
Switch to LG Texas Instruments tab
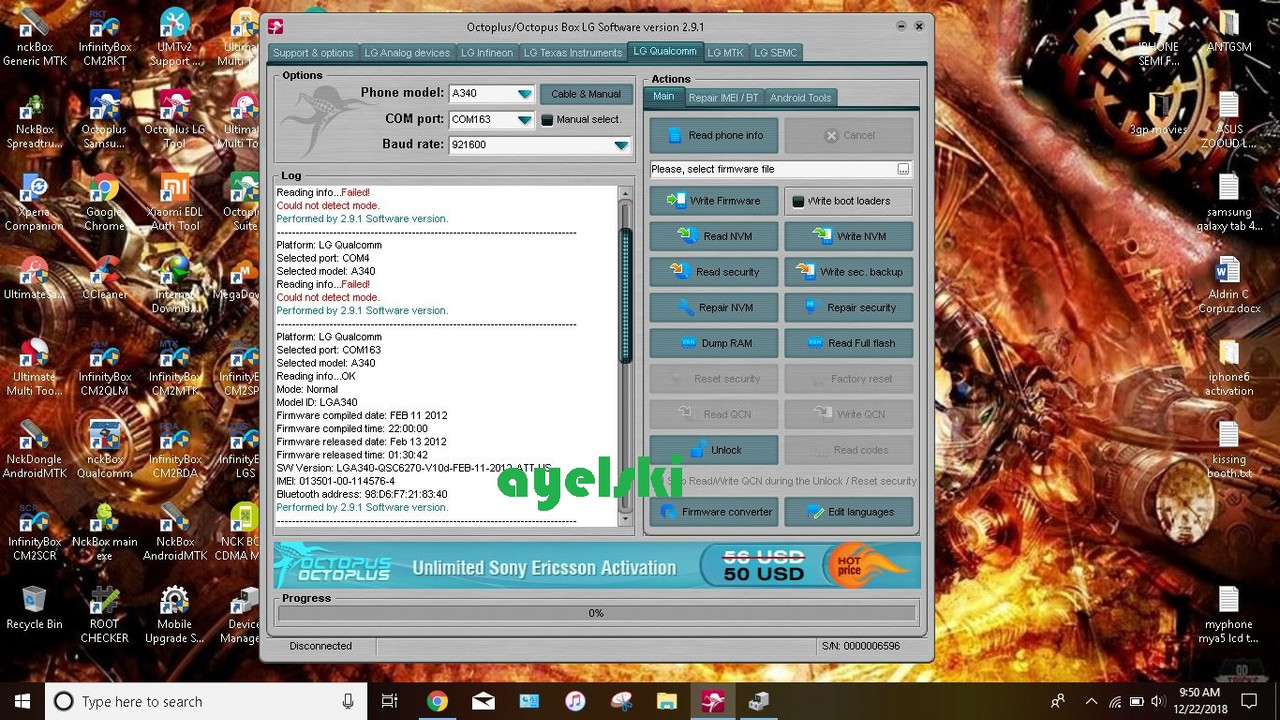pos(573,53)
